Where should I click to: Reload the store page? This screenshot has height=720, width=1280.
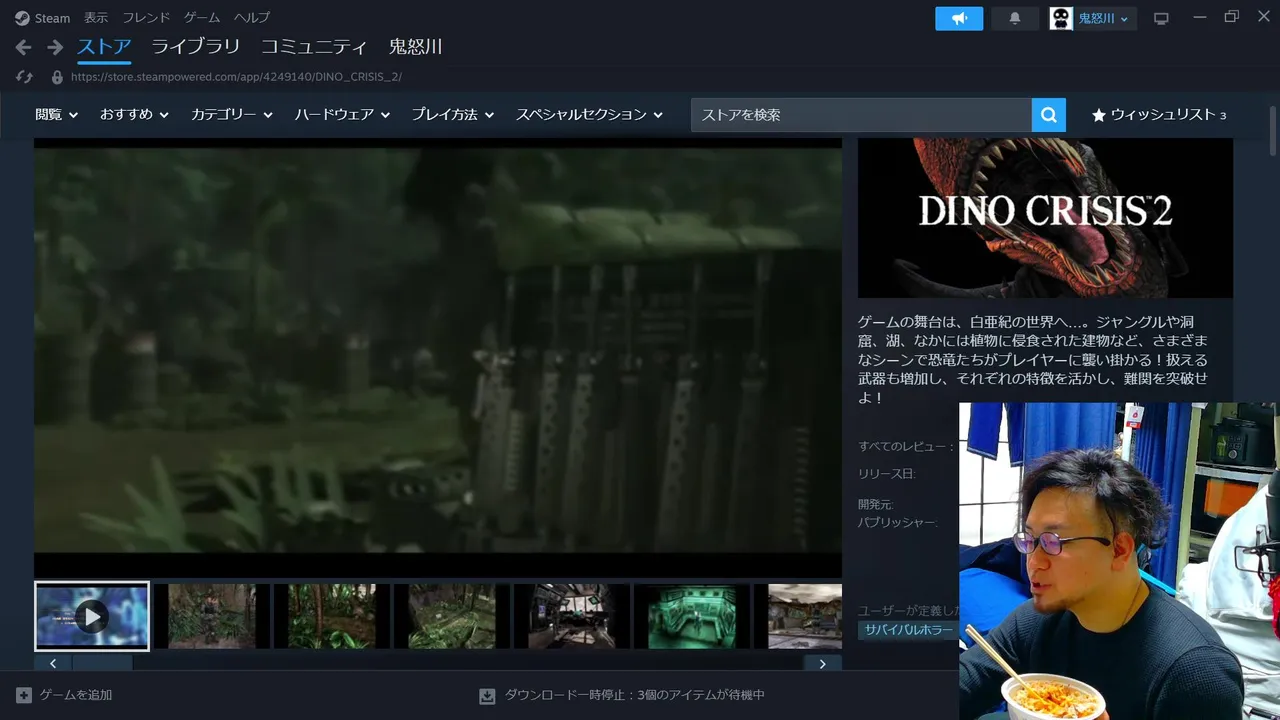pos(25,76)
